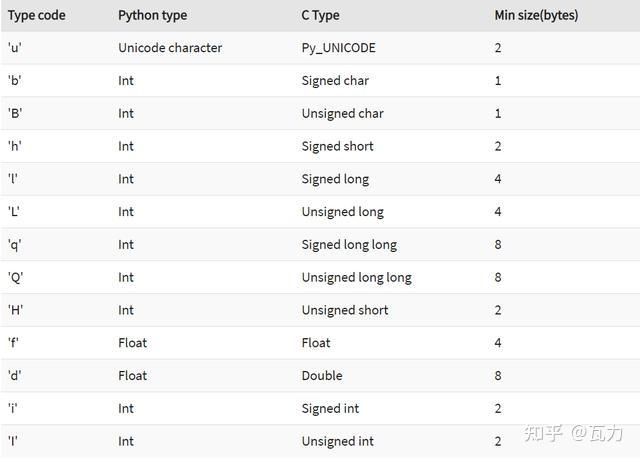The width and height of the screenshot is (640, 459).
Task: Click the Zhihu watermark text
Action: coord(574,432)
